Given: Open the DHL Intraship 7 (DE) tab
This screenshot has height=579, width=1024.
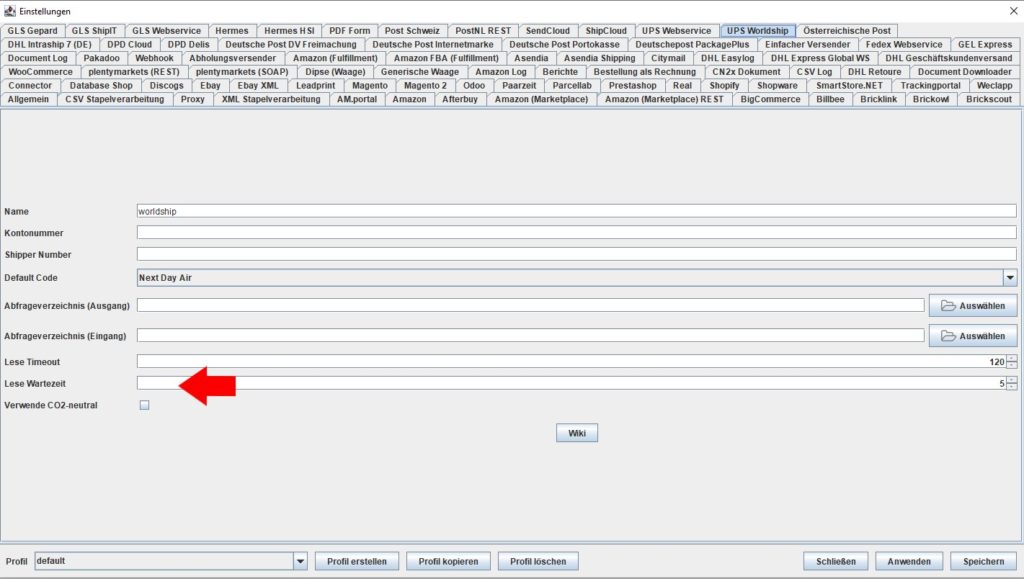Looking at the screenshot, I should (50, 44).
